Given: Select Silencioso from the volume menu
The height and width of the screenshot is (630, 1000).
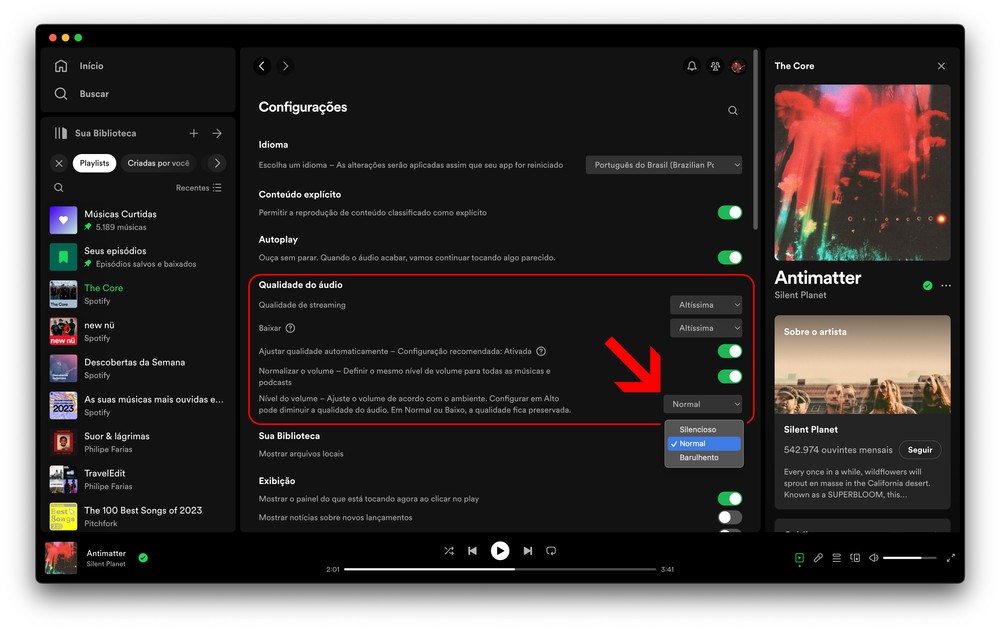Looking at the screenshot, I should 698,429.
